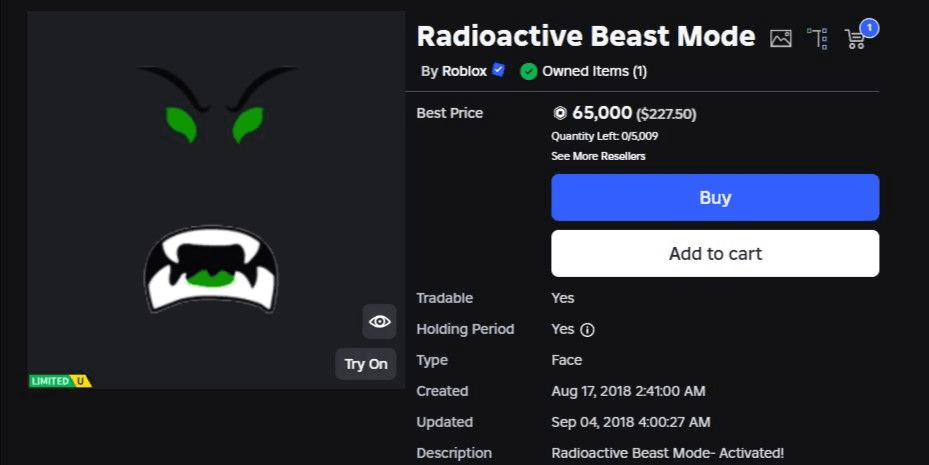The width and height of the screenshot is (929, 465).
Task: Click the Radioactive Beast Mode face thumbnail
Action: [x=216, y=200]
